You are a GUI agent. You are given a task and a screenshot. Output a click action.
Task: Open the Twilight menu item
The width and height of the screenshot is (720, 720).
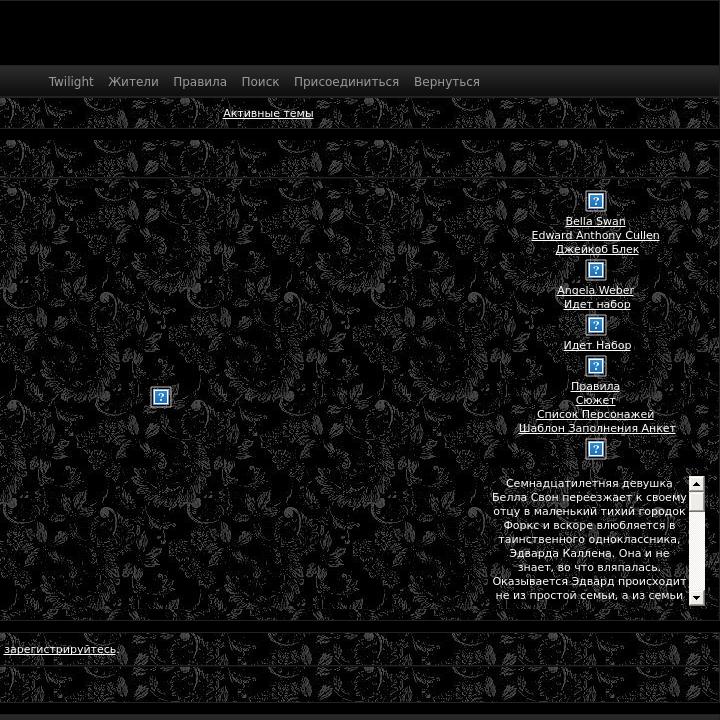[x=71, y=82]
